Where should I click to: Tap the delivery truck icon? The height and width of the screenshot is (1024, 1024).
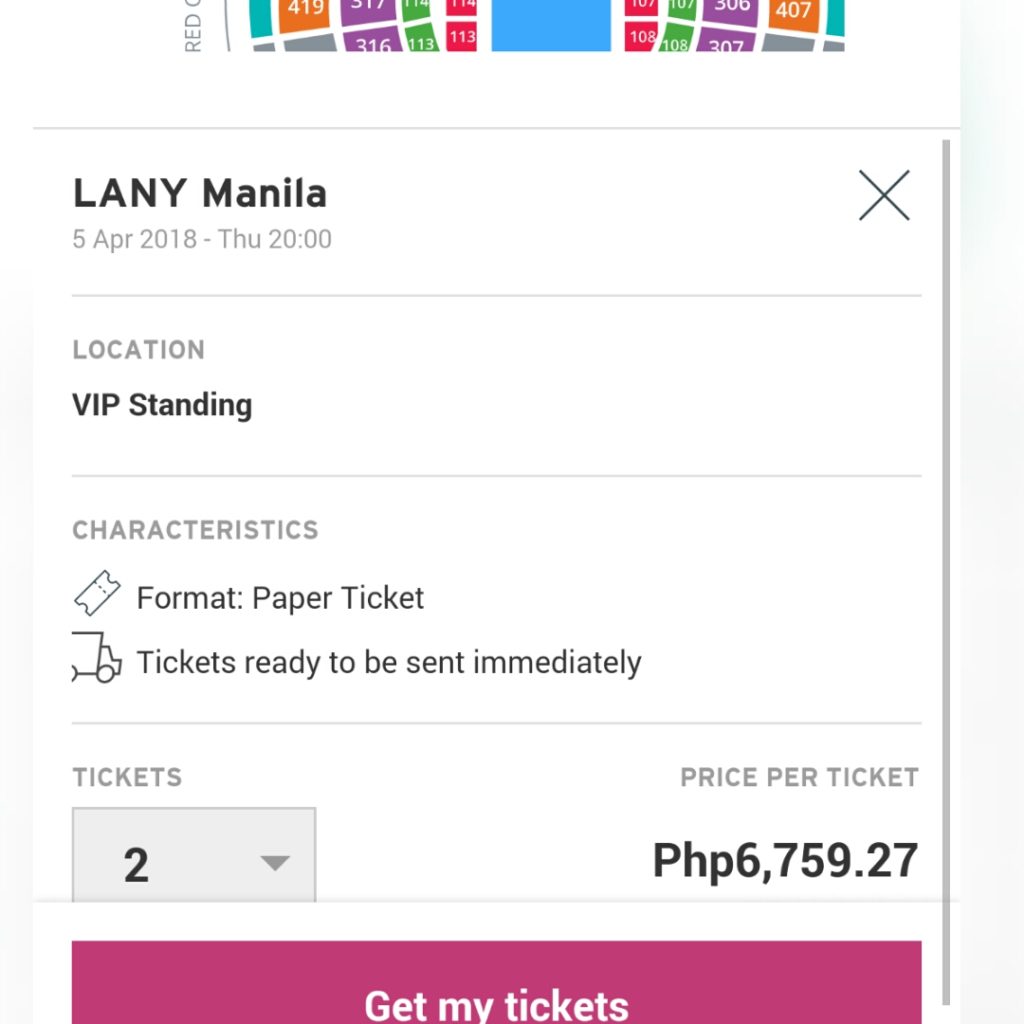point(97,658)
